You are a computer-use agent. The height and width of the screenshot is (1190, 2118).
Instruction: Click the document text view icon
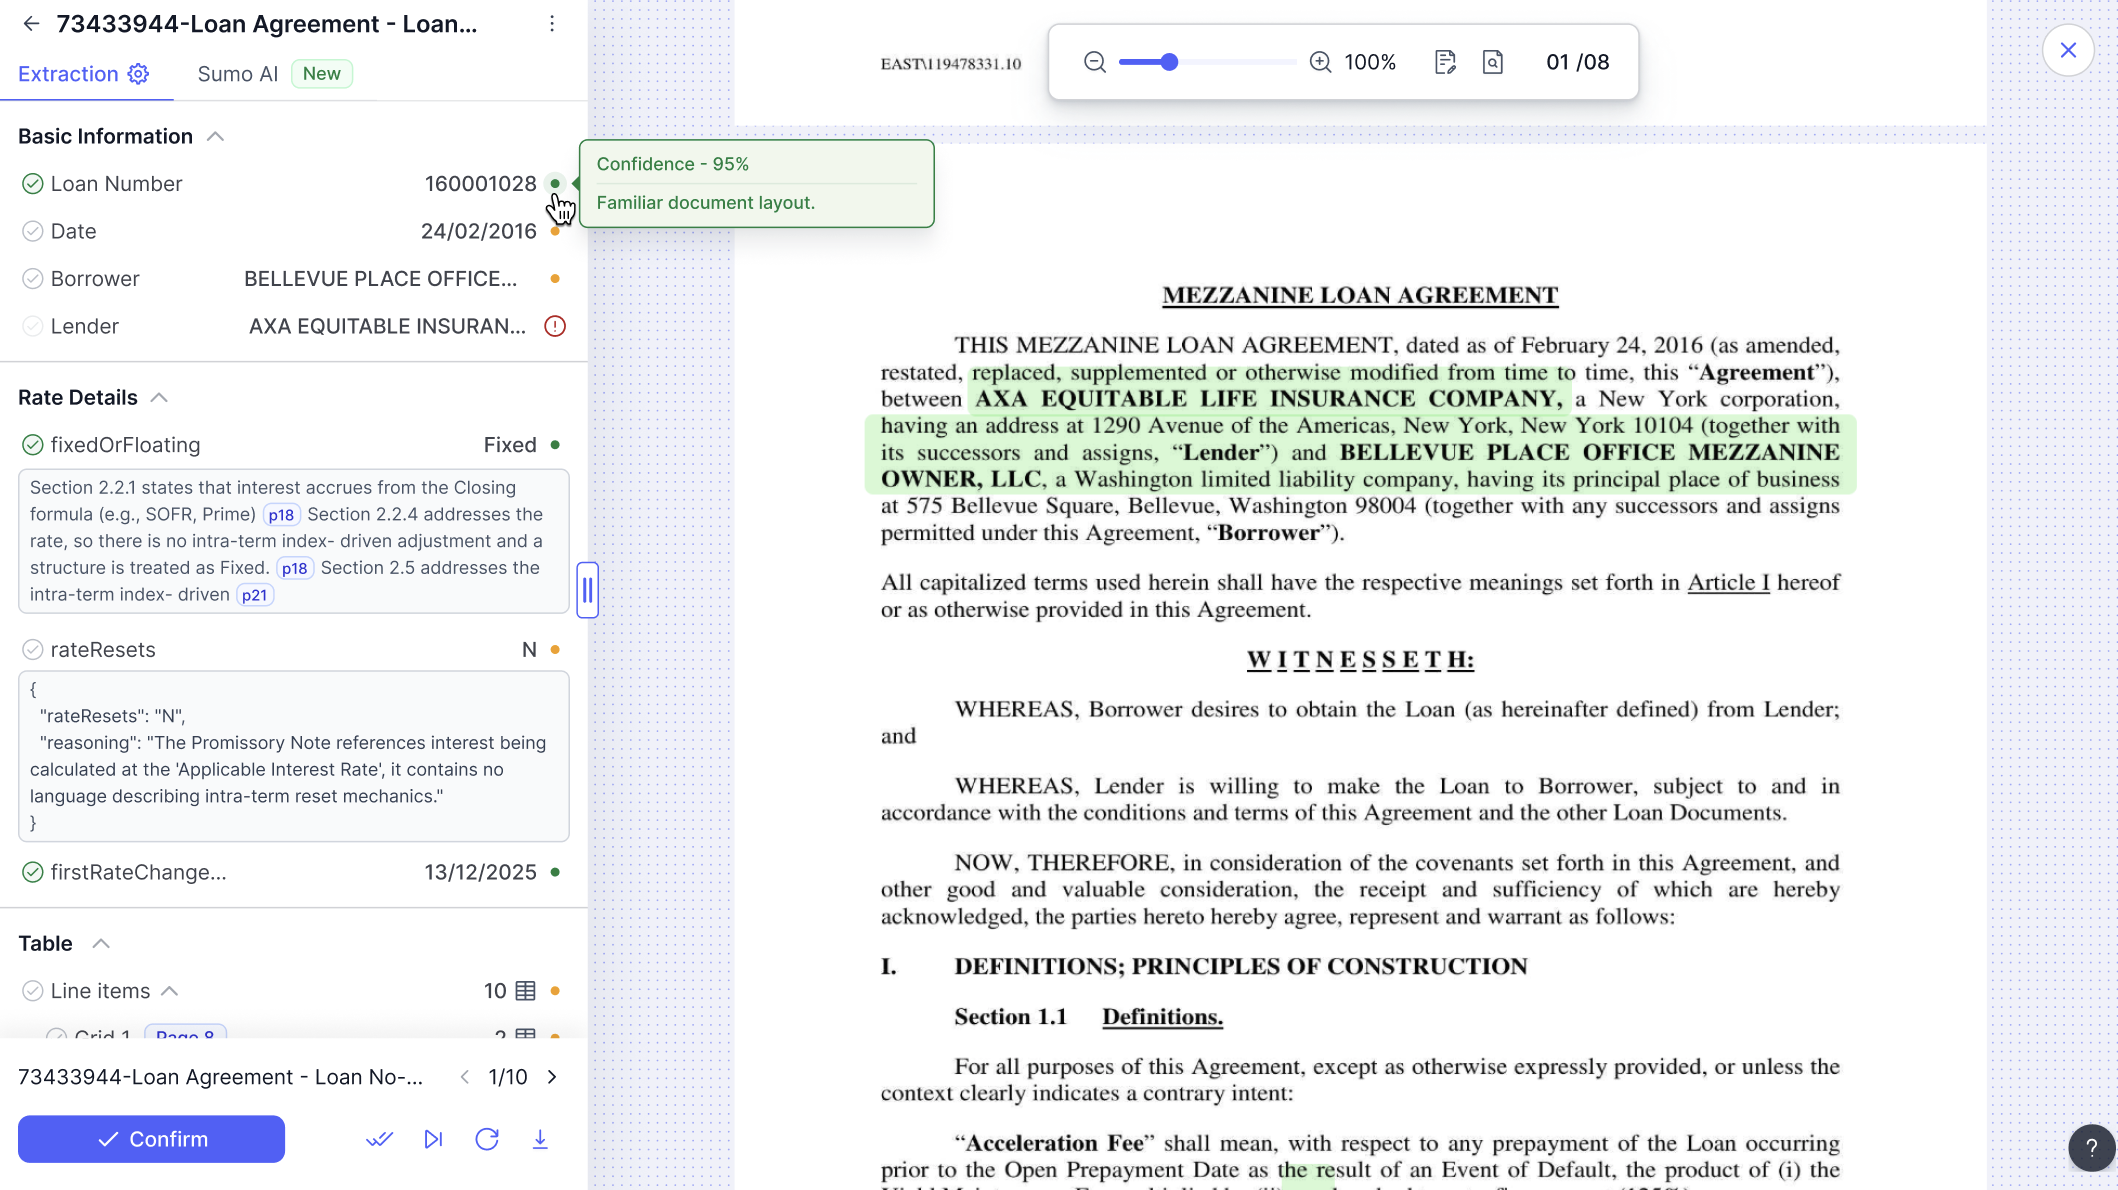[1445, 62]
